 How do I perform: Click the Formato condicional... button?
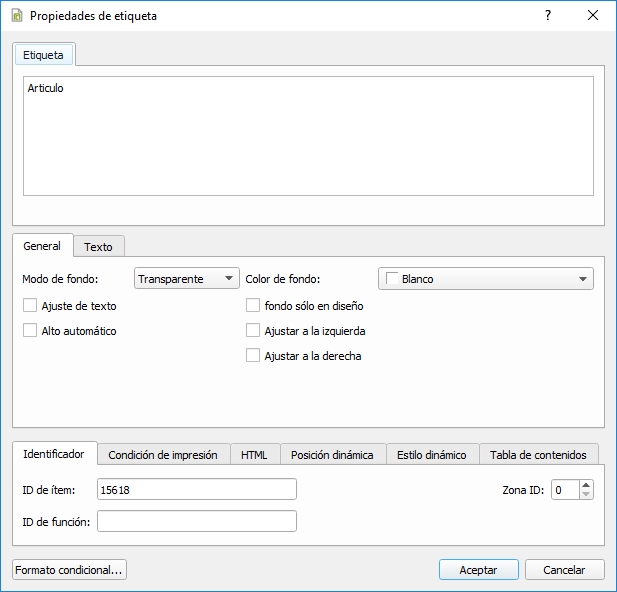70,570
